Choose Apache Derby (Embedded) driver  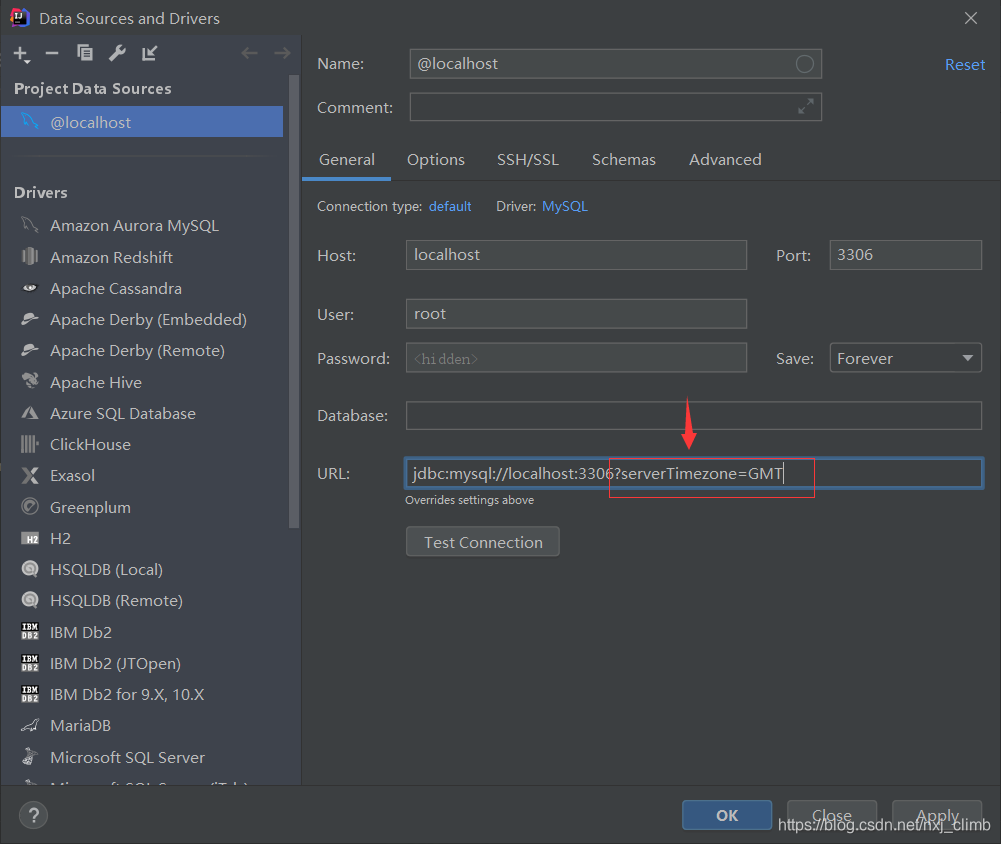[148, 319]
